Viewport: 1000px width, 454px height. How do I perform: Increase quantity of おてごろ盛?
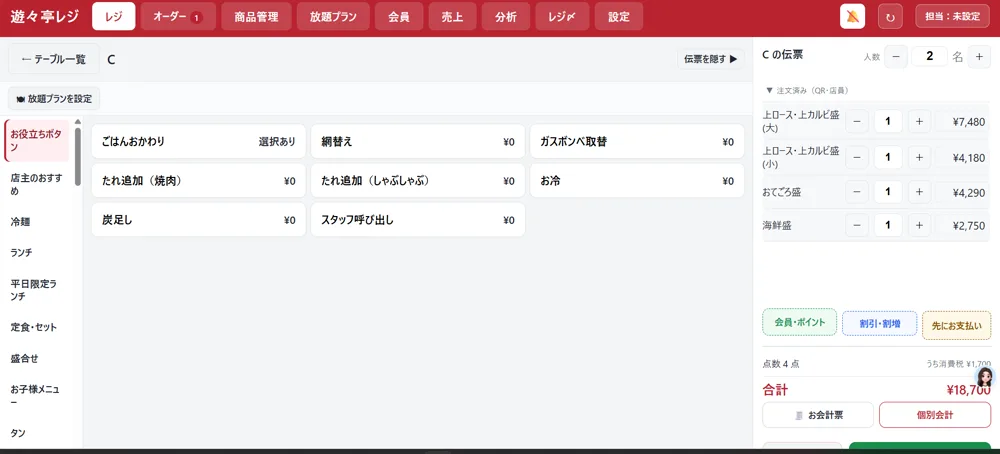[x=919, y=191]
